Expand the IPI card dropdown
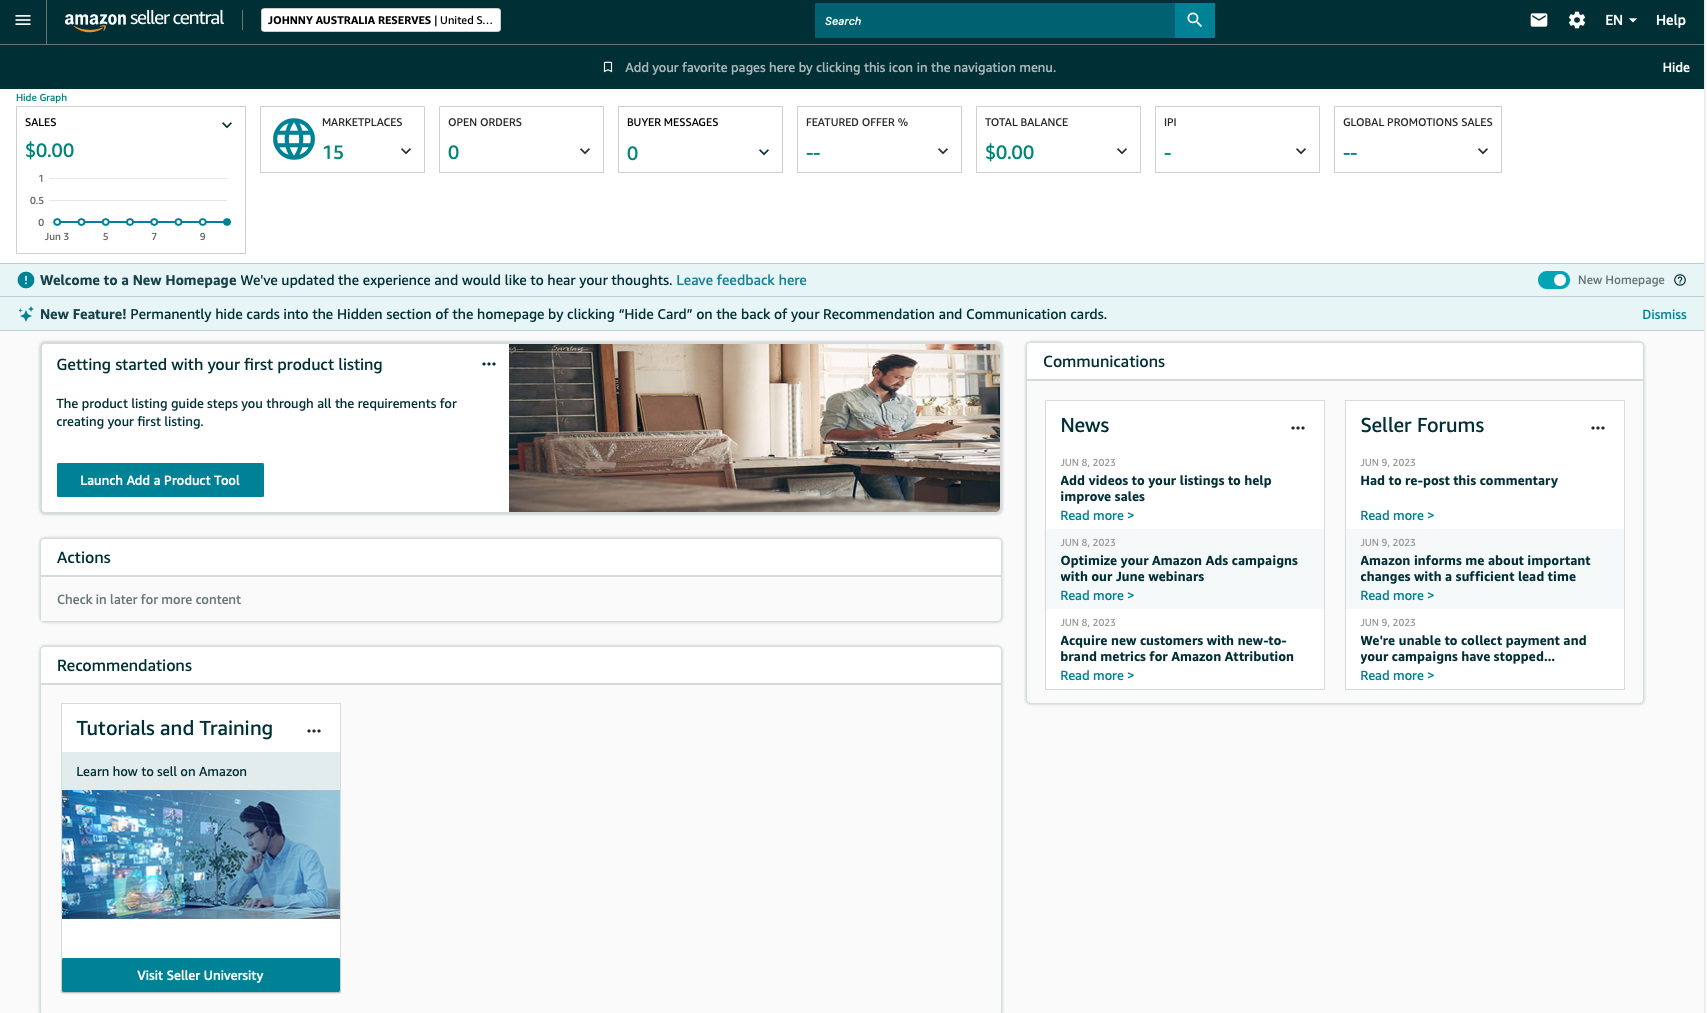This screenshot has height=1013, width=1707. tap(1301, 151)
